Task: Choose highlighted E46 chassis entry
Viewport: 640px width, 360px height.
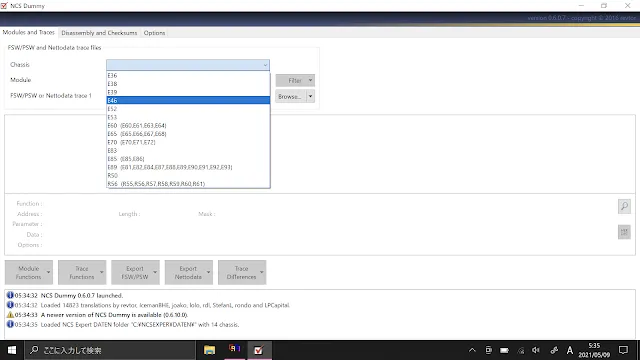Action: tap(188, 100)
